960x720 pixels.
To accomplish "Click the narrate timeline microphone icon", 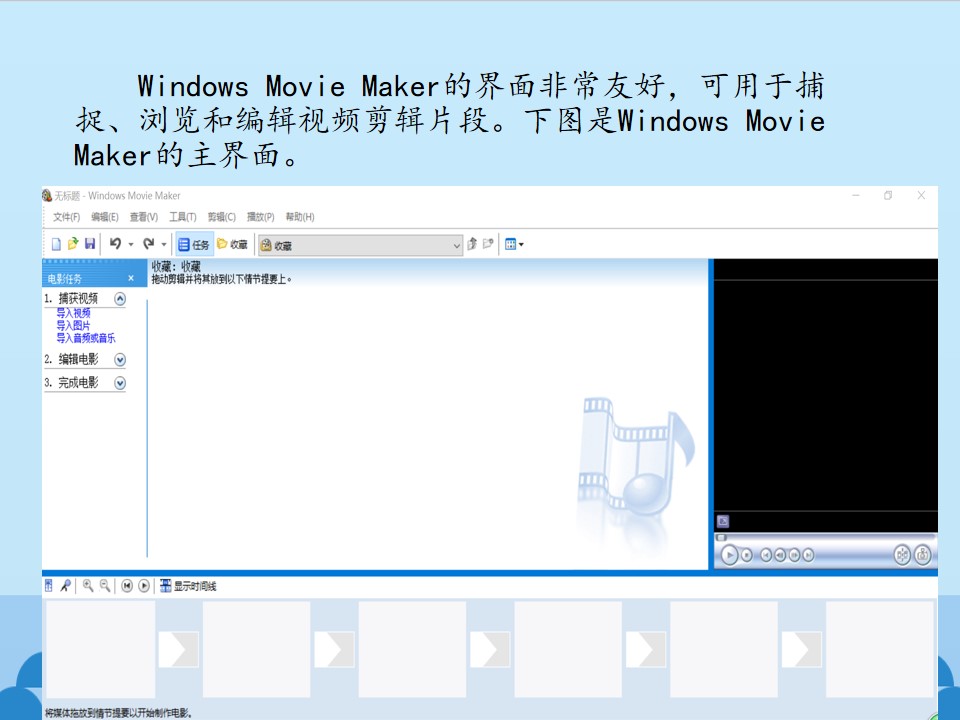I will tap(66, 586).
